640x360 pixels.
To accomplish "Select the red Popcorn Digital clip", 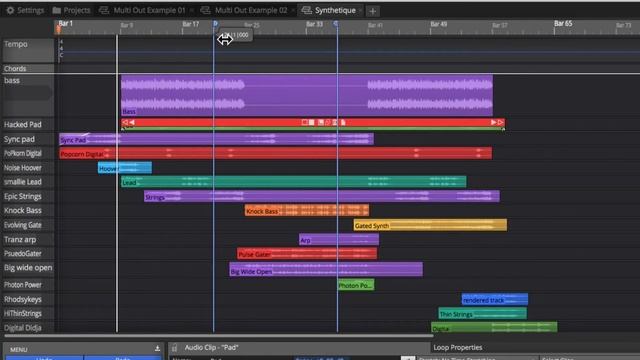I will point(276,153).
